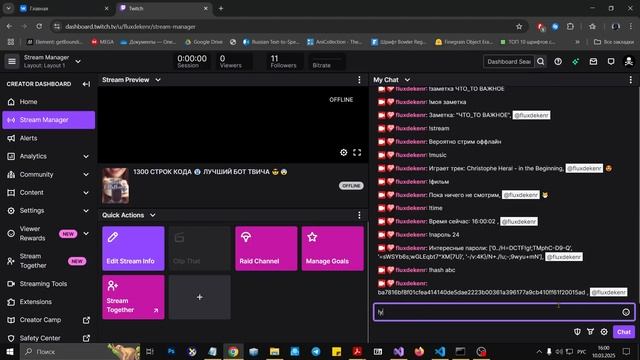
Task: Click the Raid Channel quick action
Action: tap(266, 249)
